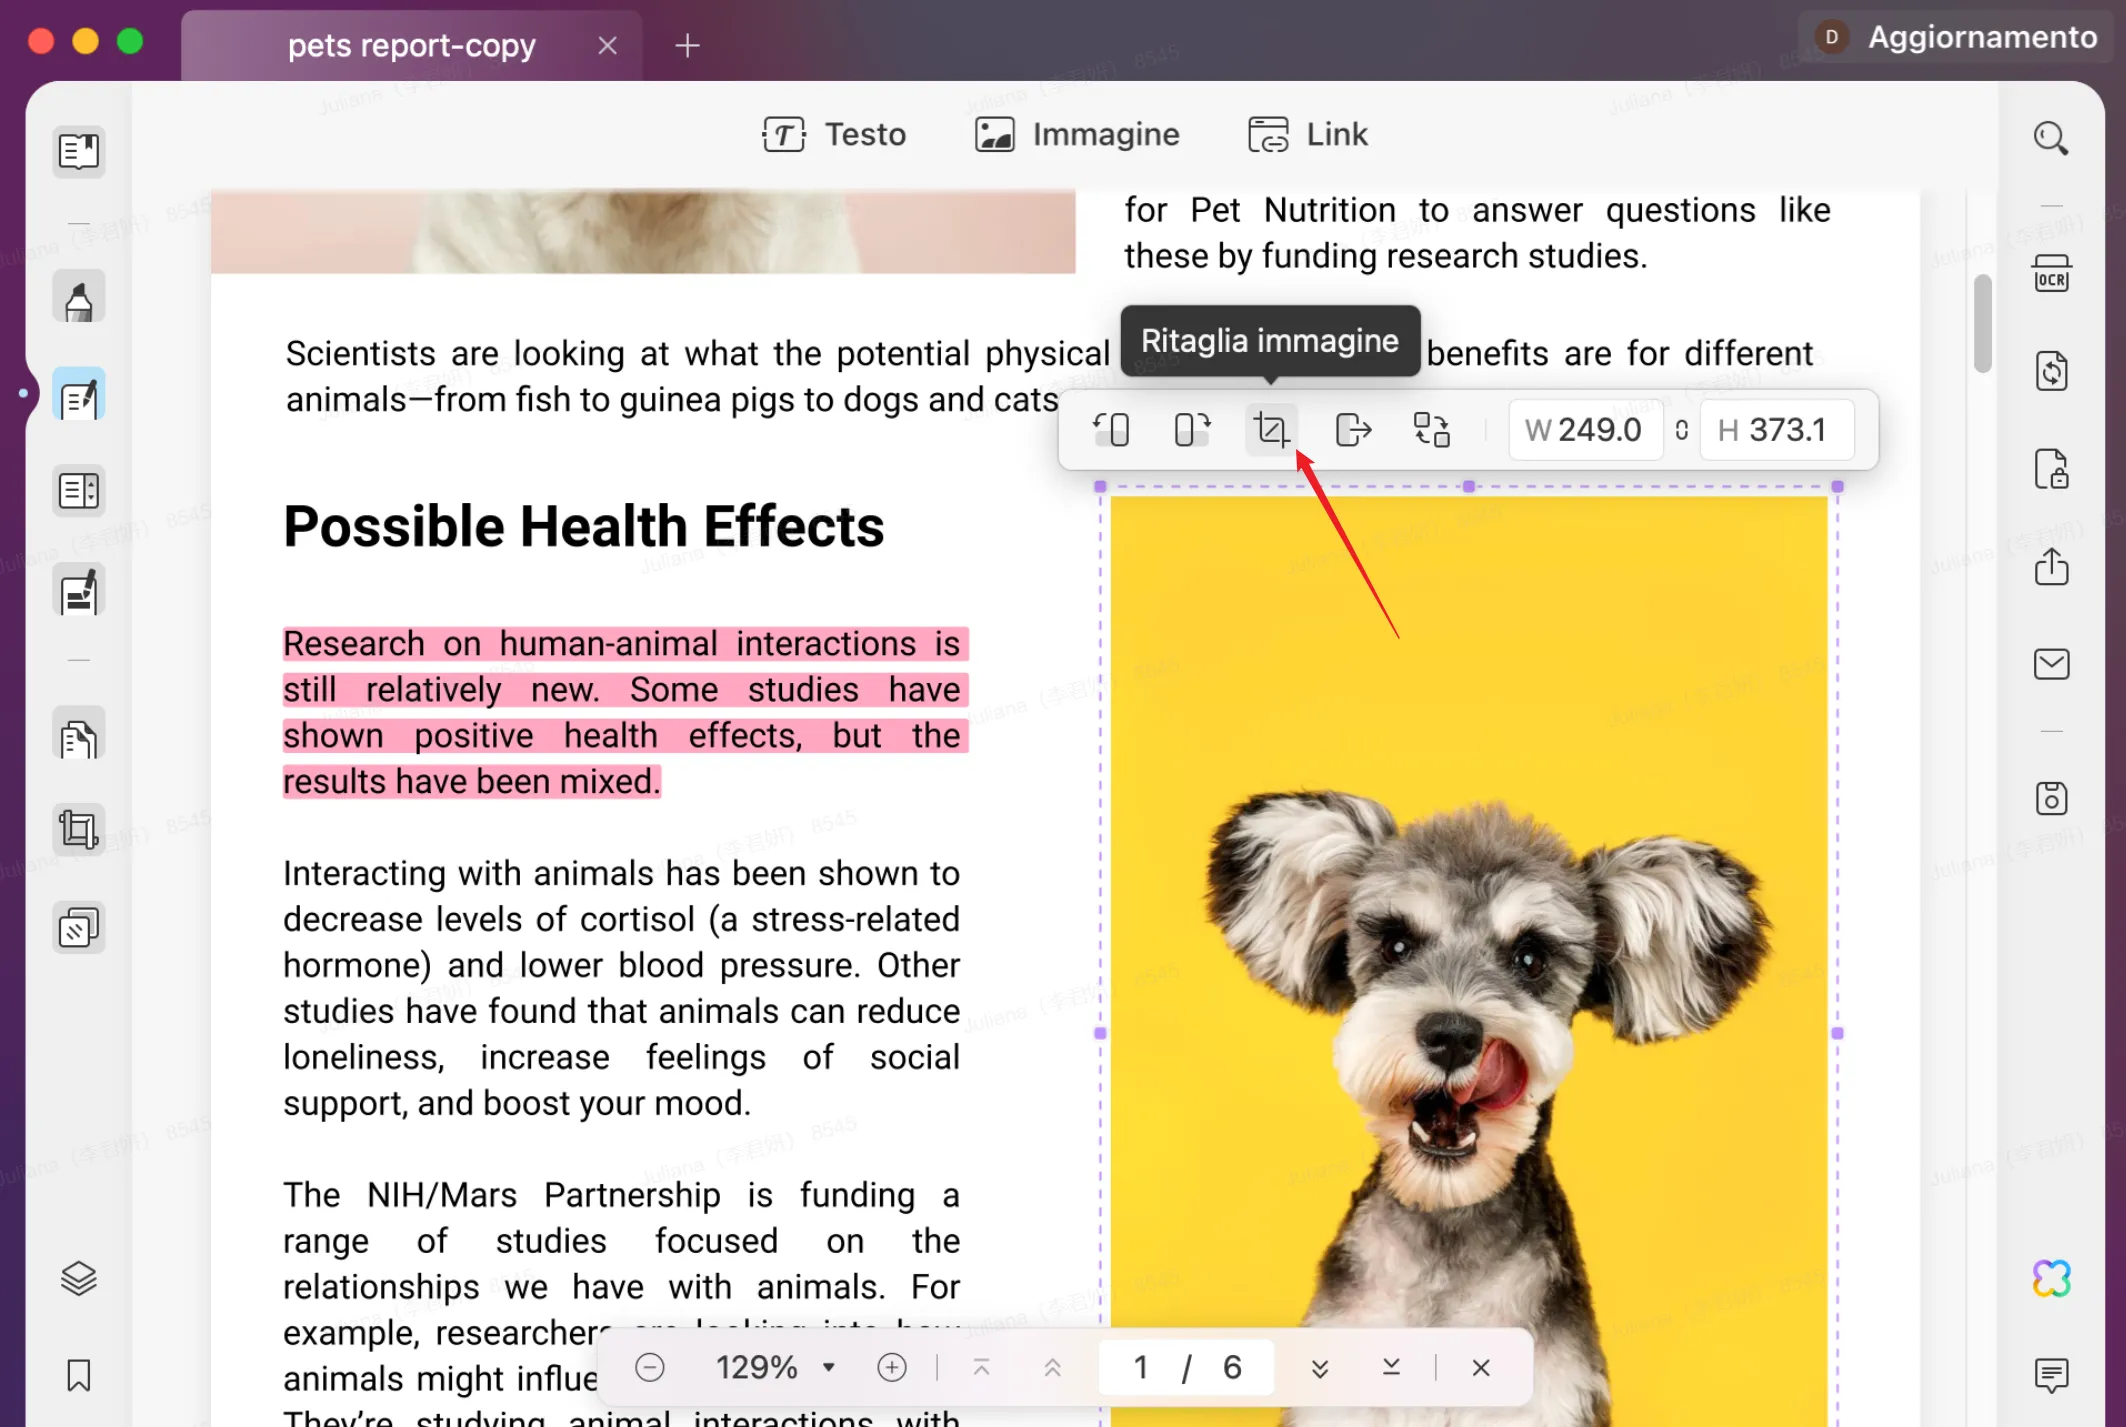Click the current page number field
Image resolution: width=2126 pixels, height=1427 pixels.
[x=1141, y=1367]
